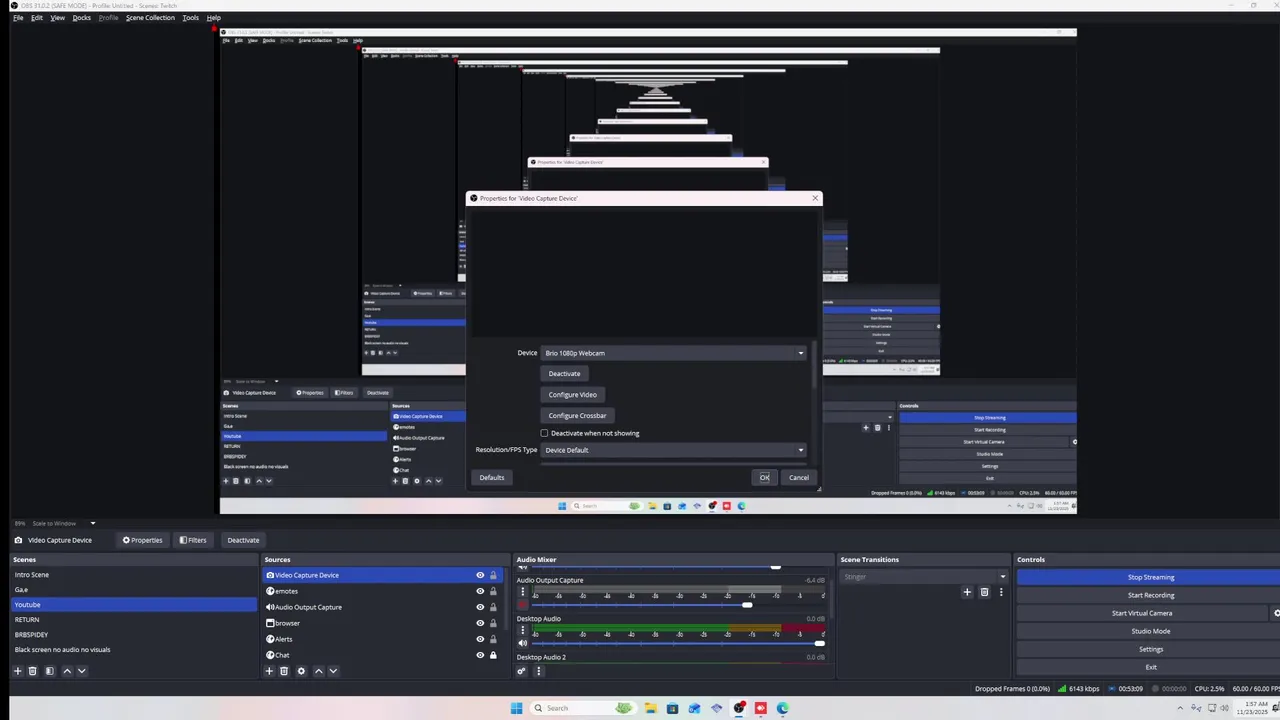The image size is (1280, 720).
Task: Remove the scene transition with the trash icon
Action: point(984,592)
